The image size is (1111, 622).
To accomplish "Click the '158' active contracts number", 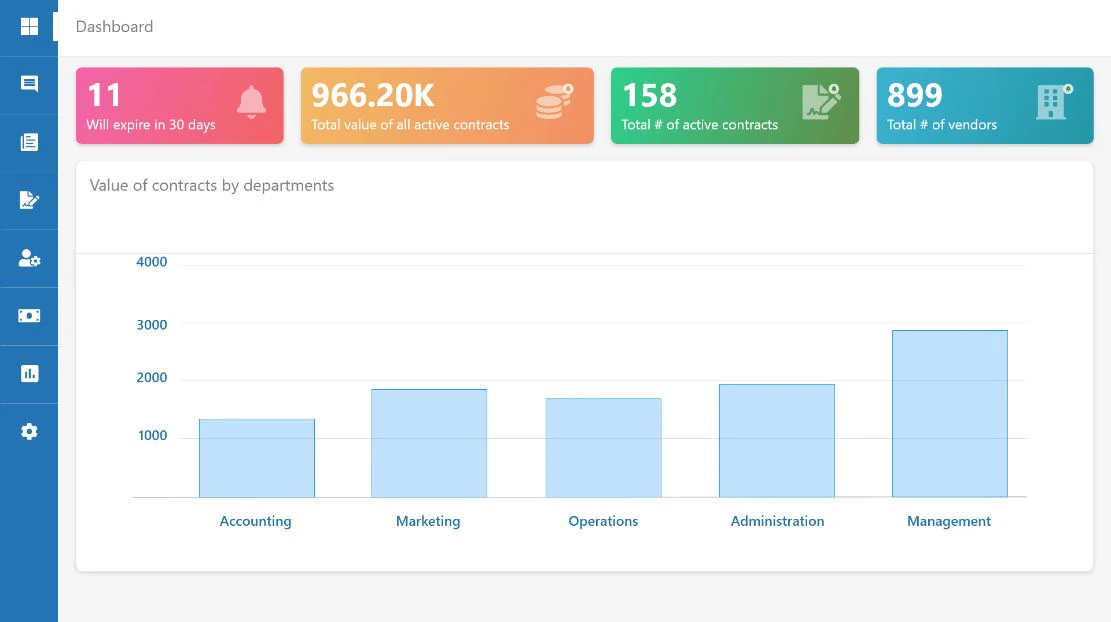I will 650,96.
